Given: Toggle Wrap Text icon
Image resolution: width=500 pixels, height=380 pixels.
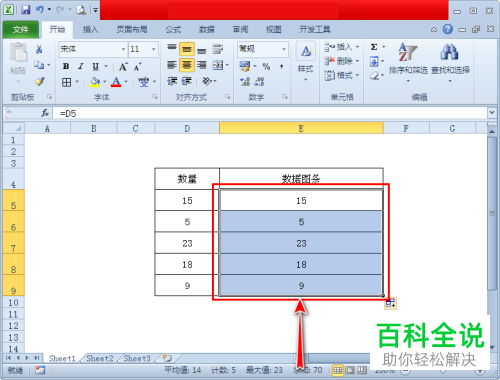Looking at the screenshot, I should coord(218,49).
